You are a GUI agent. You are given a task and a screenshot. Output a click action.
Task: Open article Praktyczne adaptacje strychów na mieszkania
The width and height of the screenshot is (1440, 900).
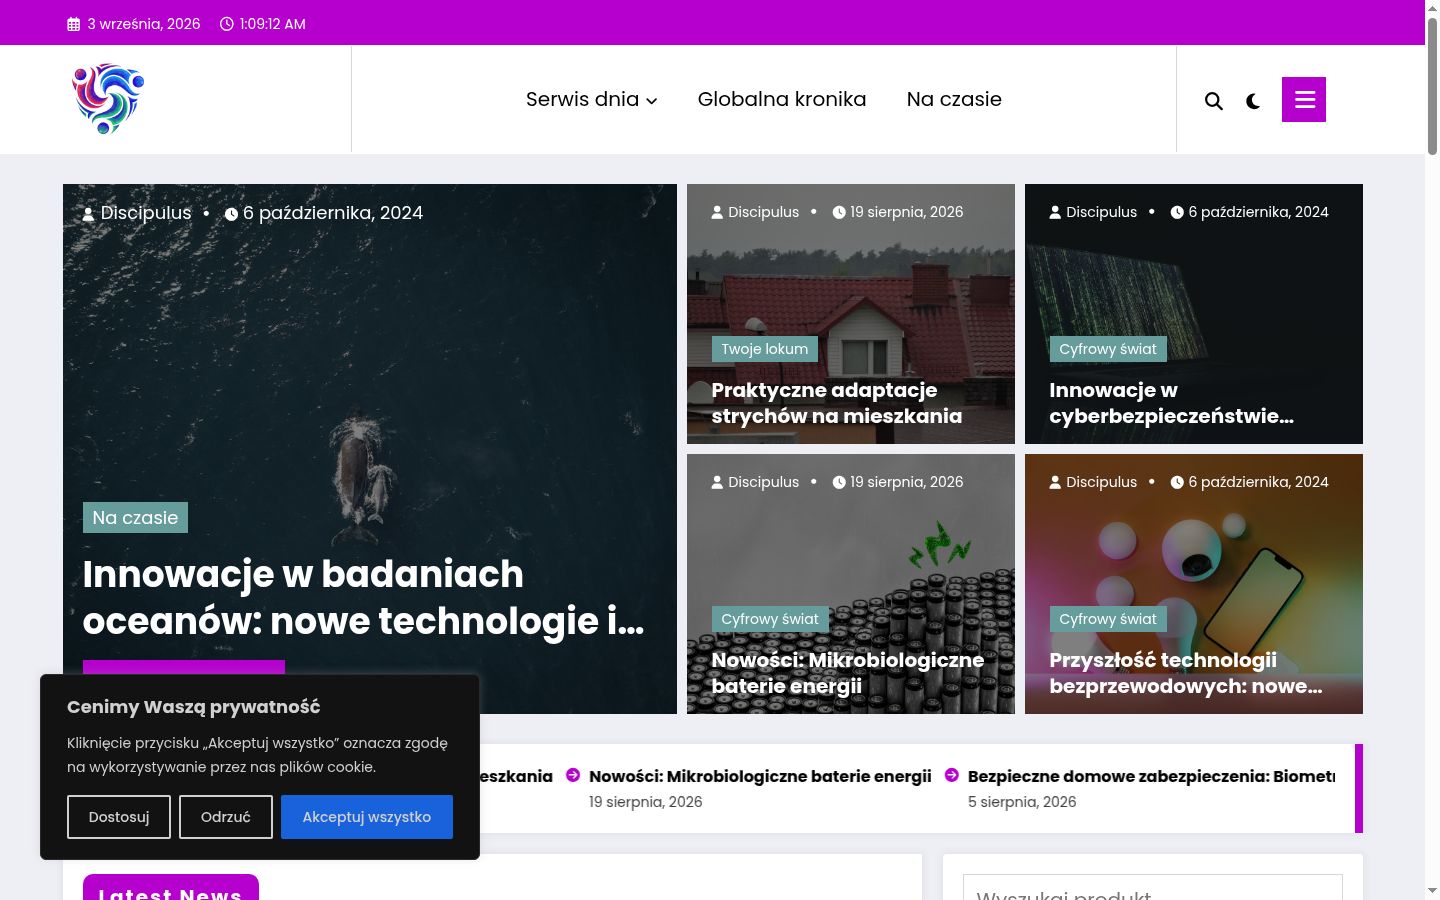[837, 403]
